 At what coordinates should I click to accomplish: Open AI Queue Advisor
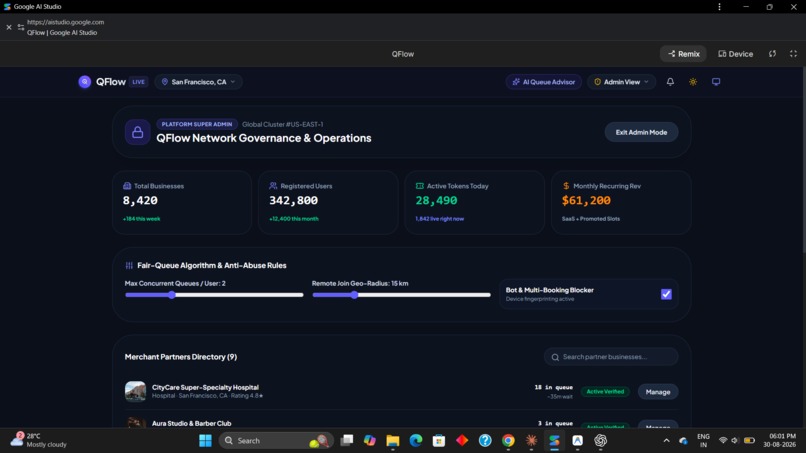[x=544, y=82]
